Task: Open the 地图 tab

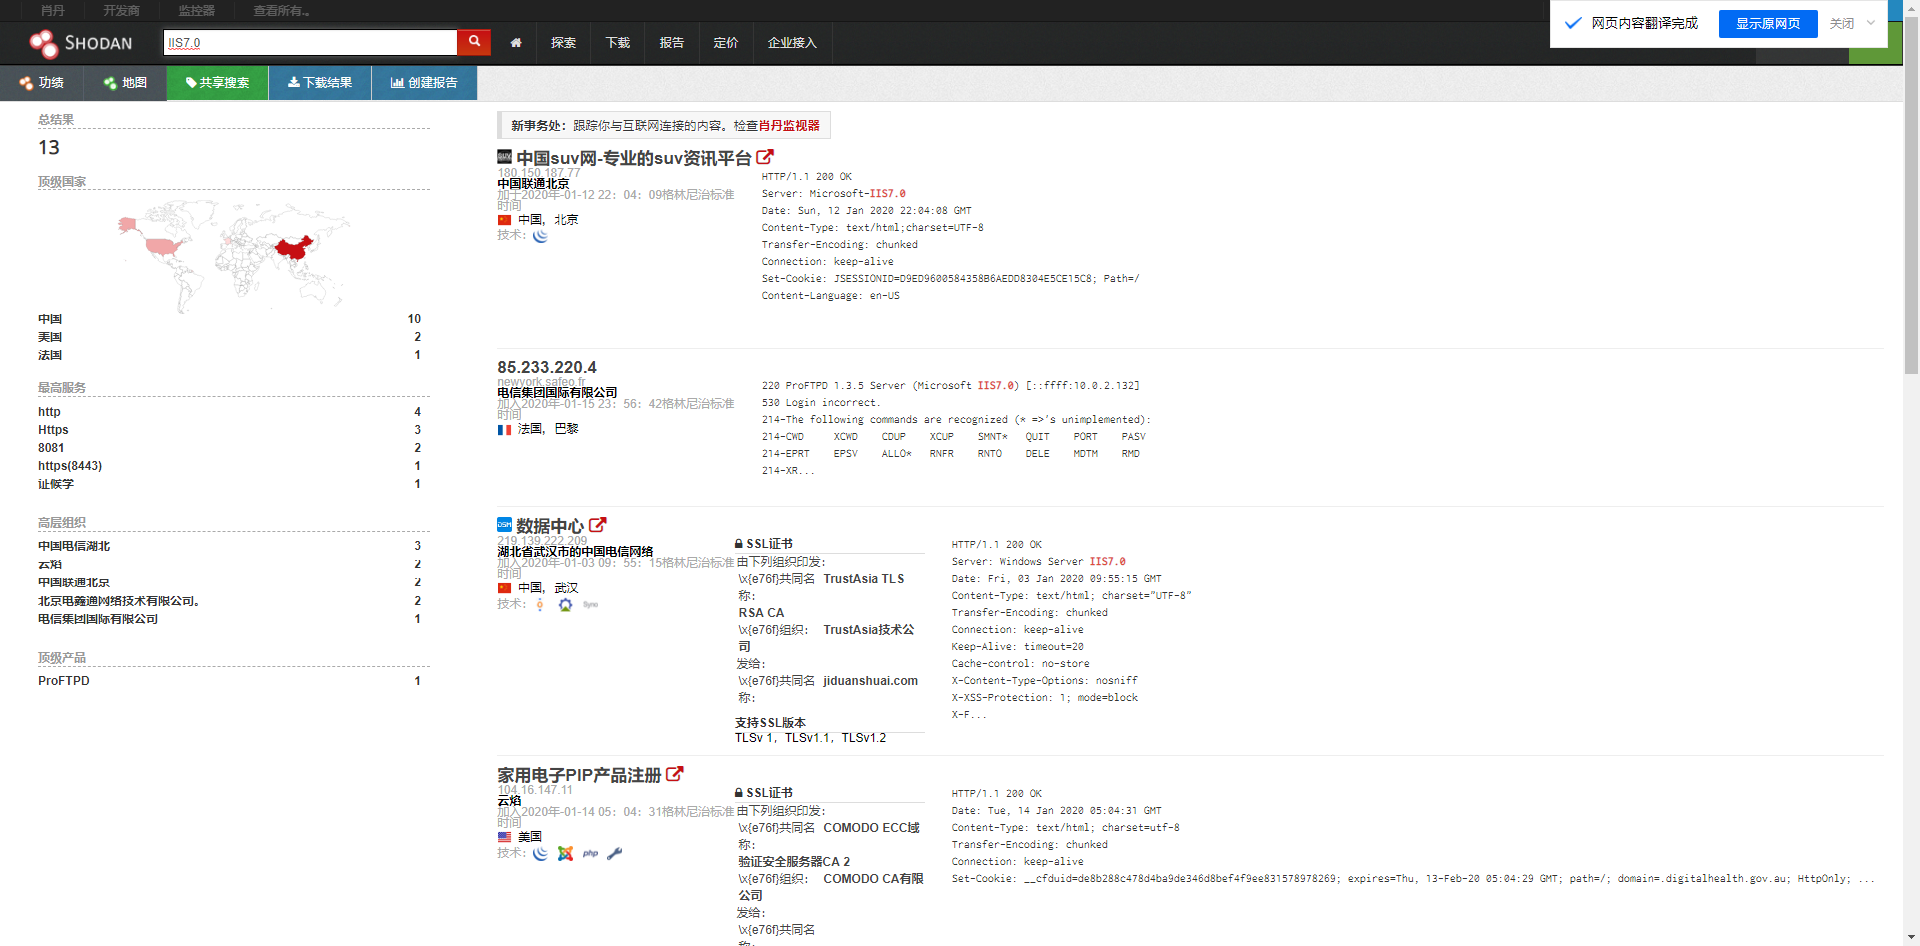Action: (x=125, y=83)
